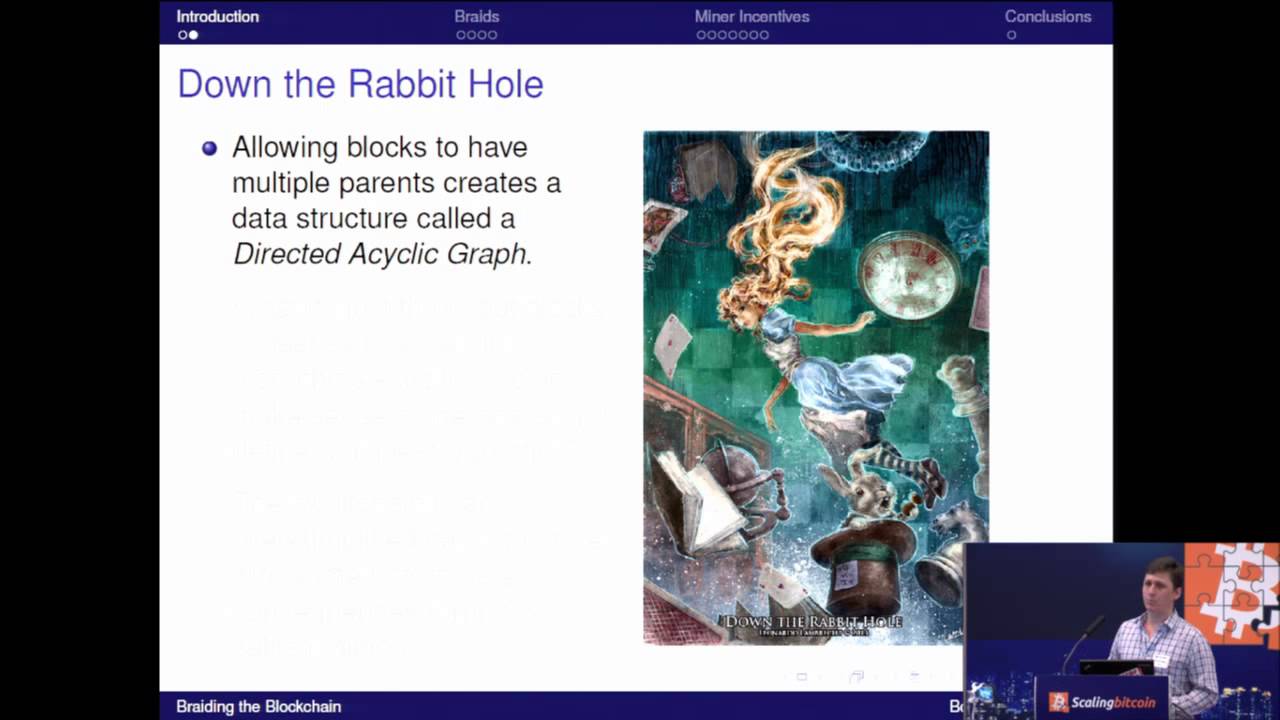Go to the Miner Incentives section
The width and height of the screenshot is (1280, 720).
coord(752,16)
